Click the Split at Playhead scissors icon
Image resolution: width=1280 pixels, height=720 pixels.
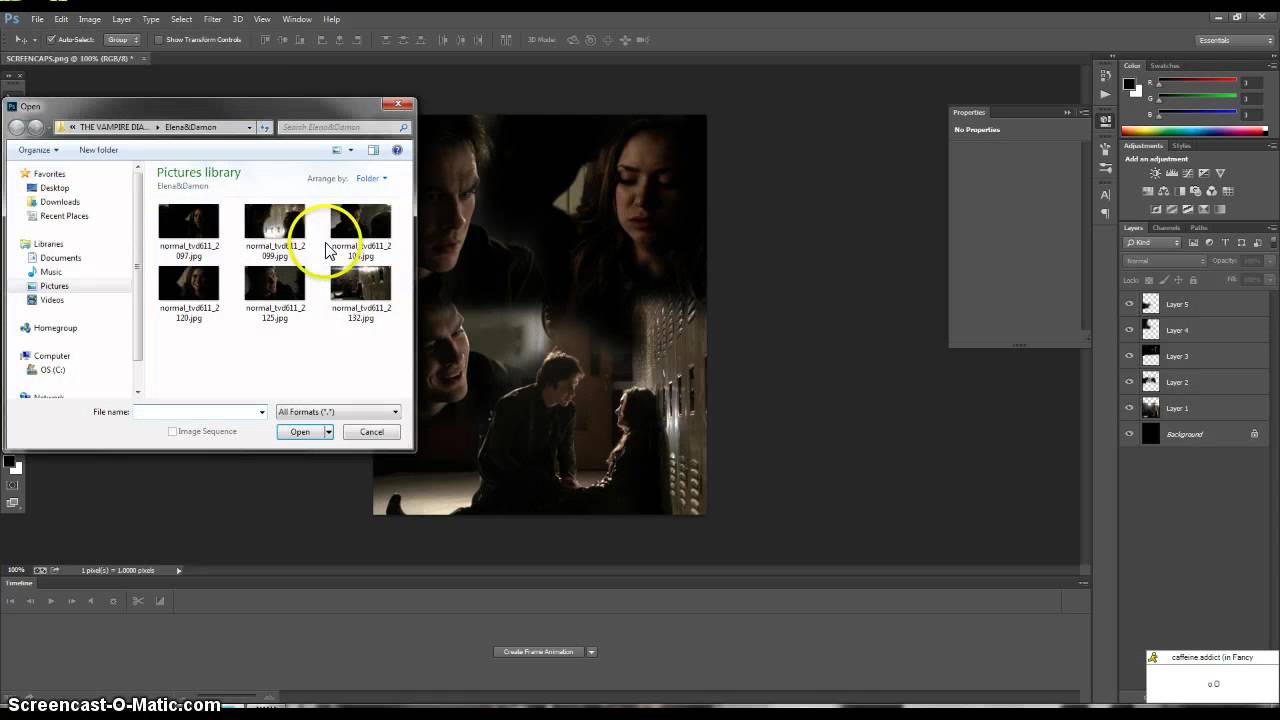click(138, 601)
